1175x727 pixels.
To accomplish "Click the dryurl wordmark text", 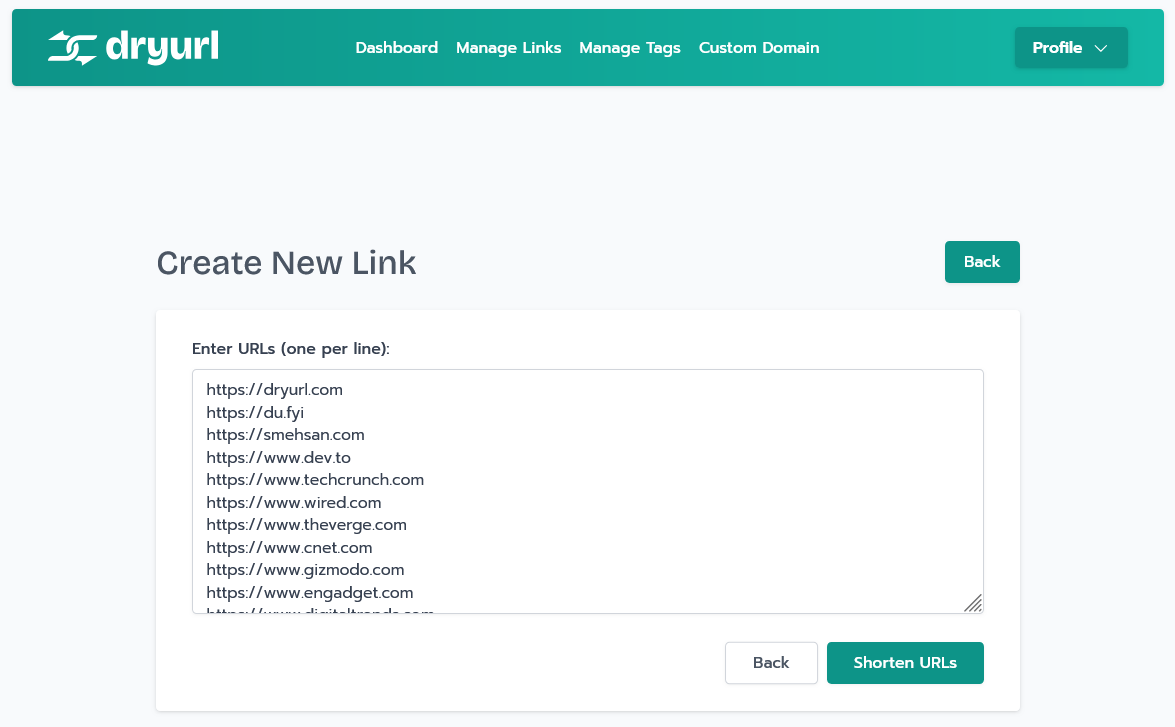I will (163, 47).
